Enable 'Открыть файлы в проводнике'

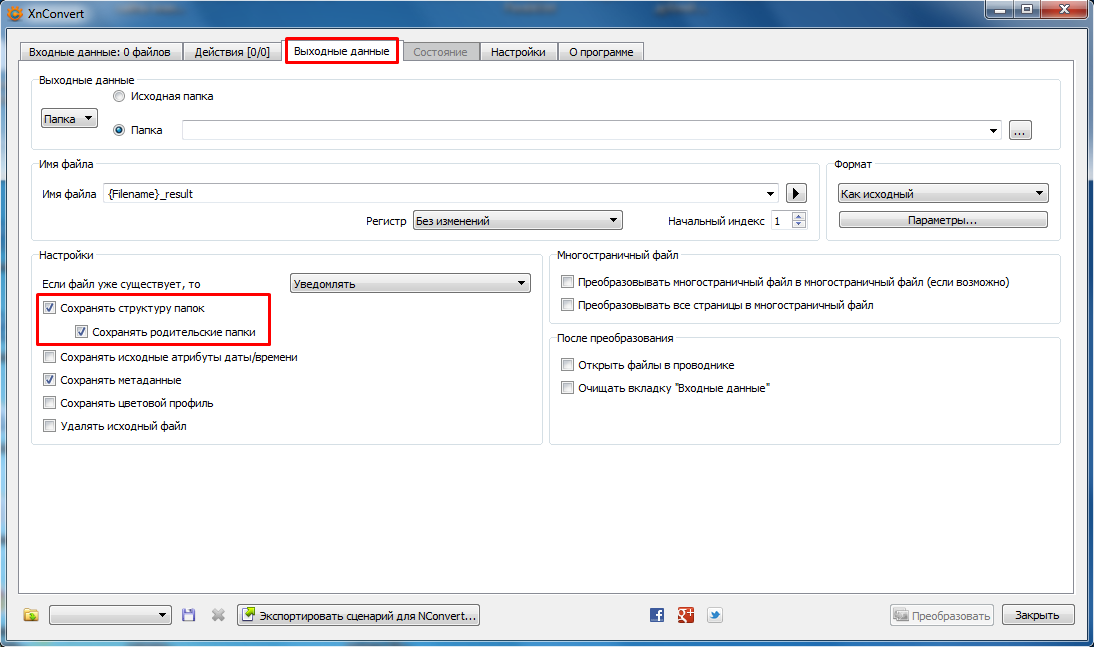tap(567, 364)
